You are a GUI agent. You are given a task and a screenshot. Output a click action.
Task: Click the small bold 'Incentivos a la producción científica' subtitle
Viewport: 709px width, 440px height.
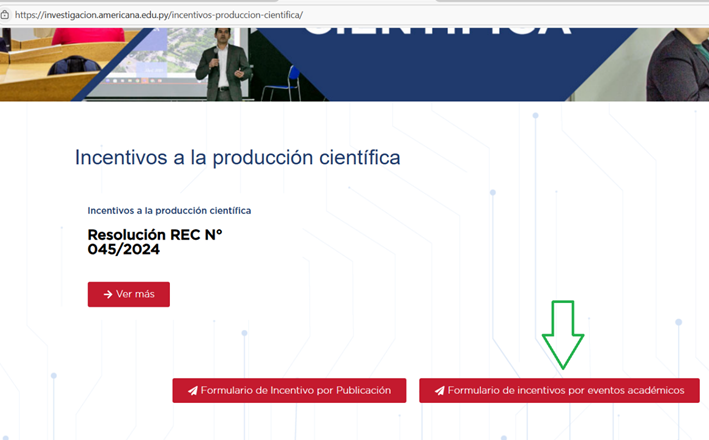pos(169,211)
